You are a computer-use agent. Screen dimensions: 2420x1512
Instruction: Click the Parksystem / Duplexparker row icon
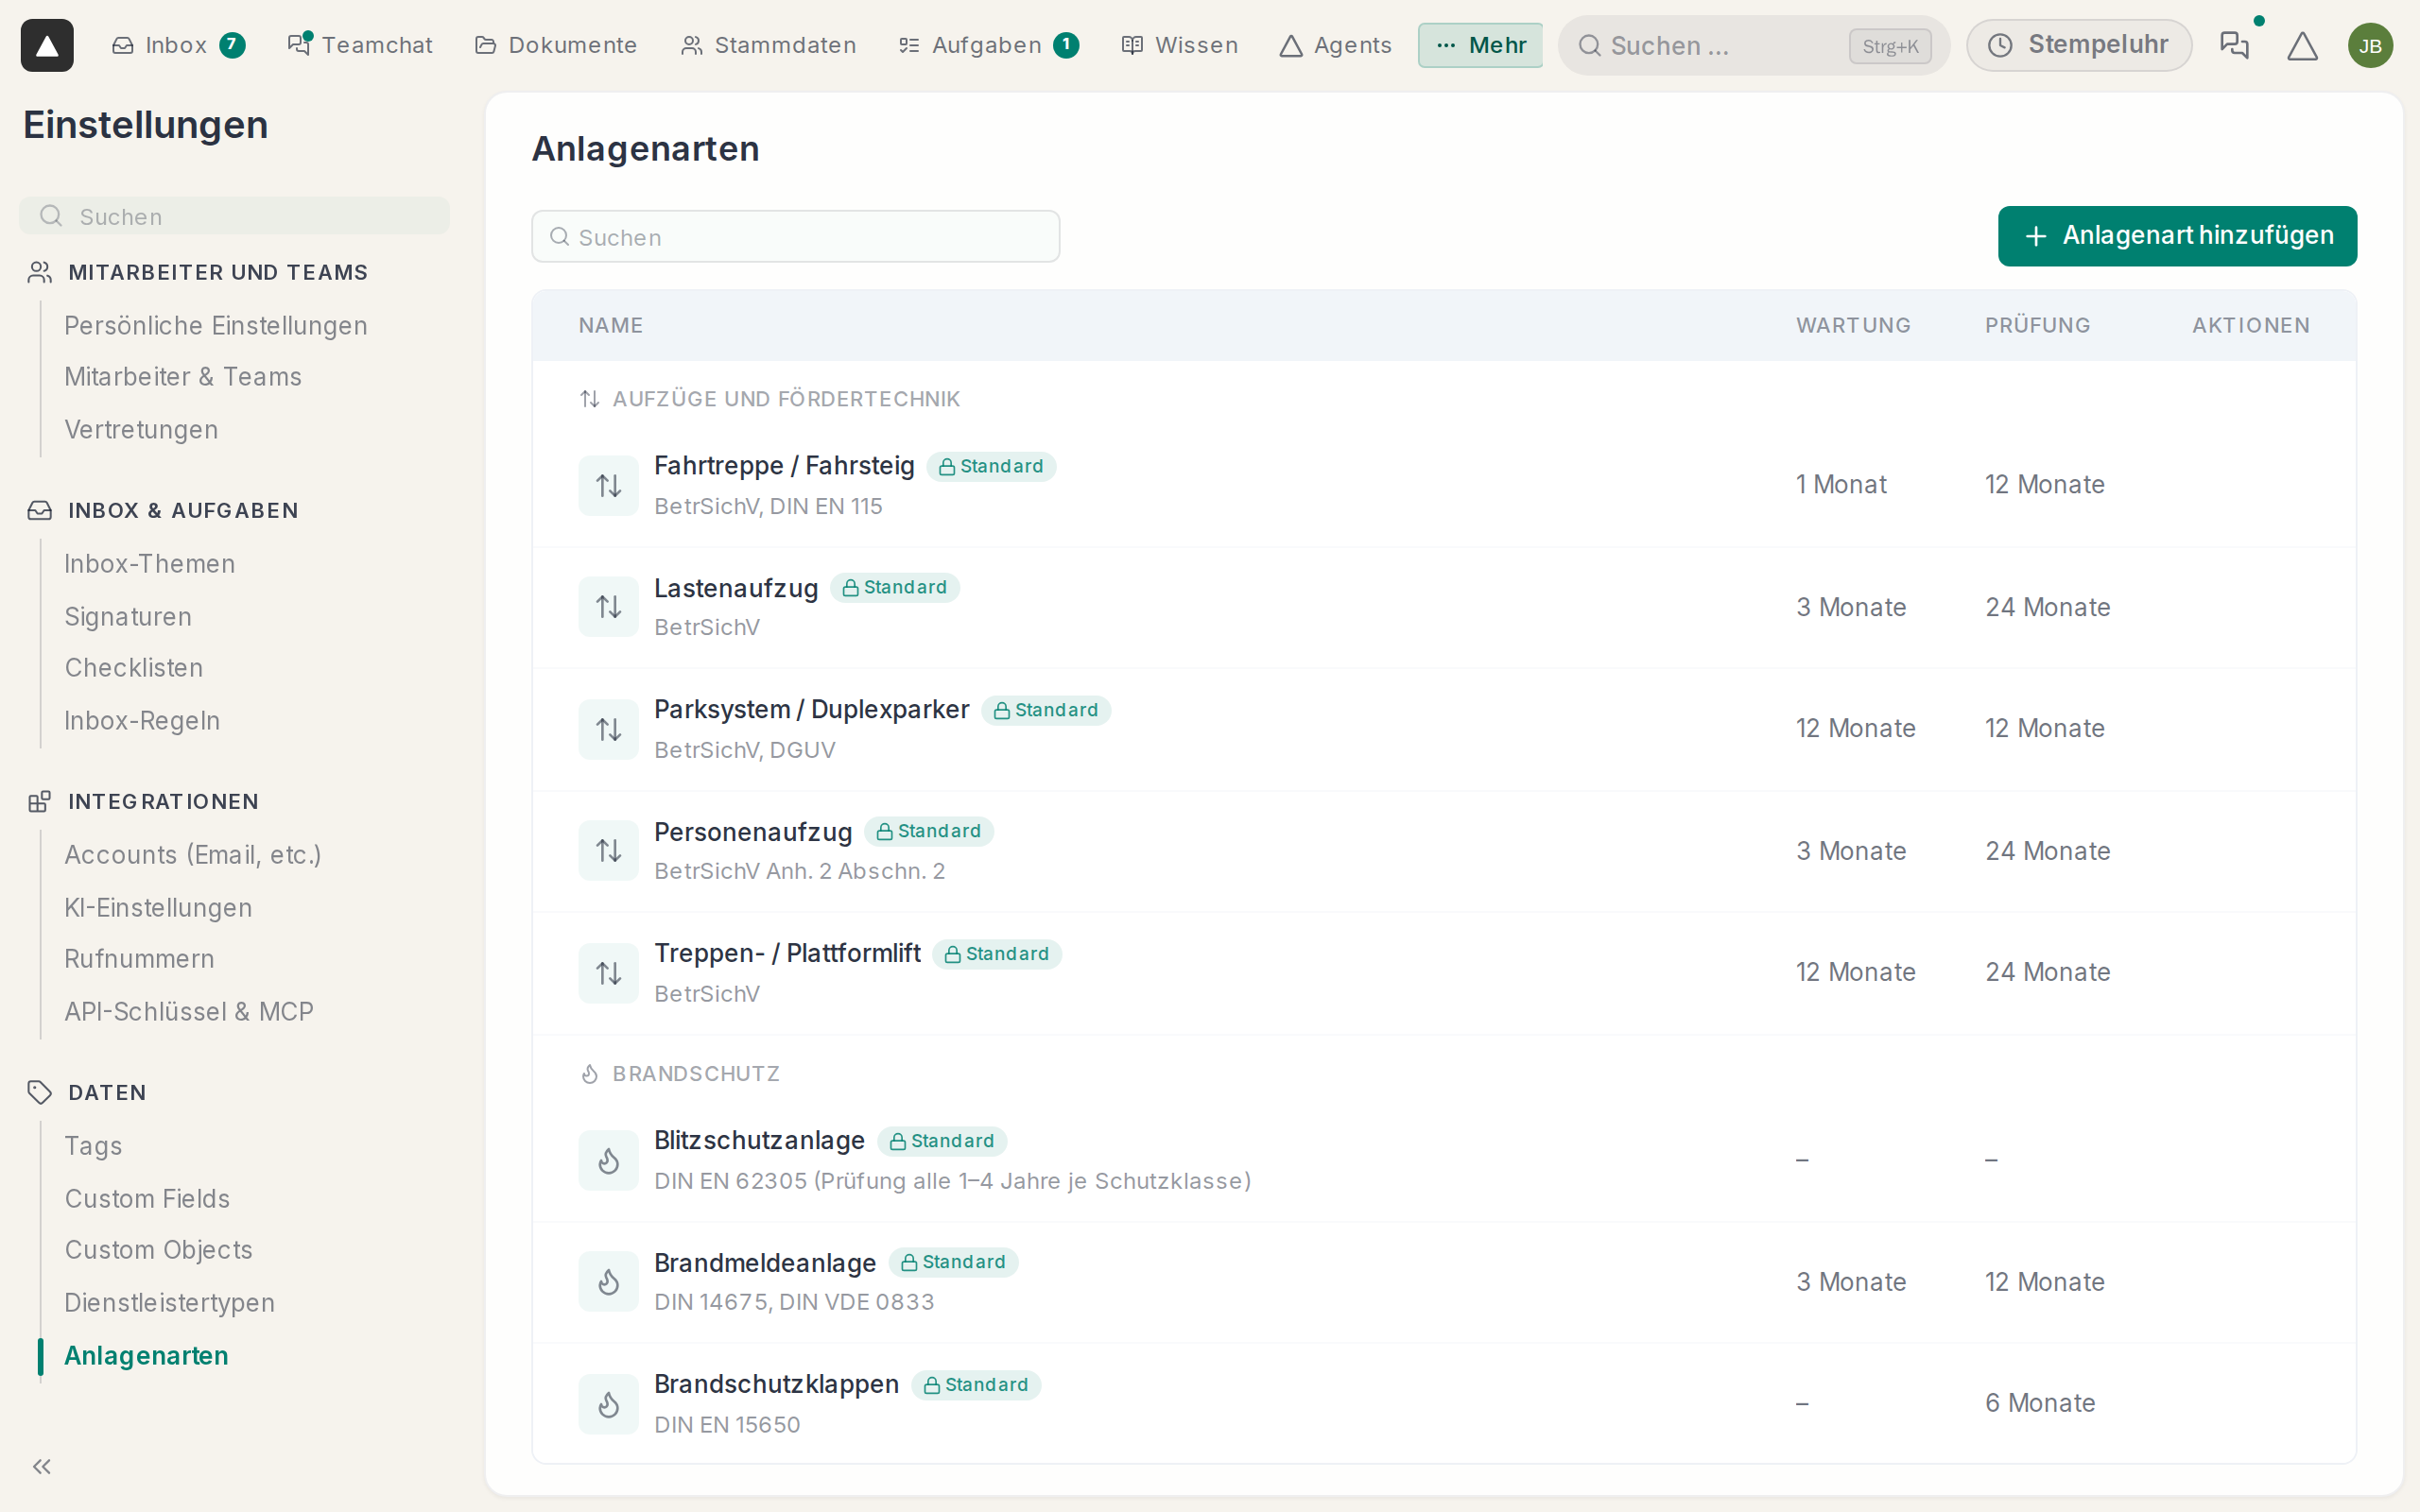(x=608, y=729)
